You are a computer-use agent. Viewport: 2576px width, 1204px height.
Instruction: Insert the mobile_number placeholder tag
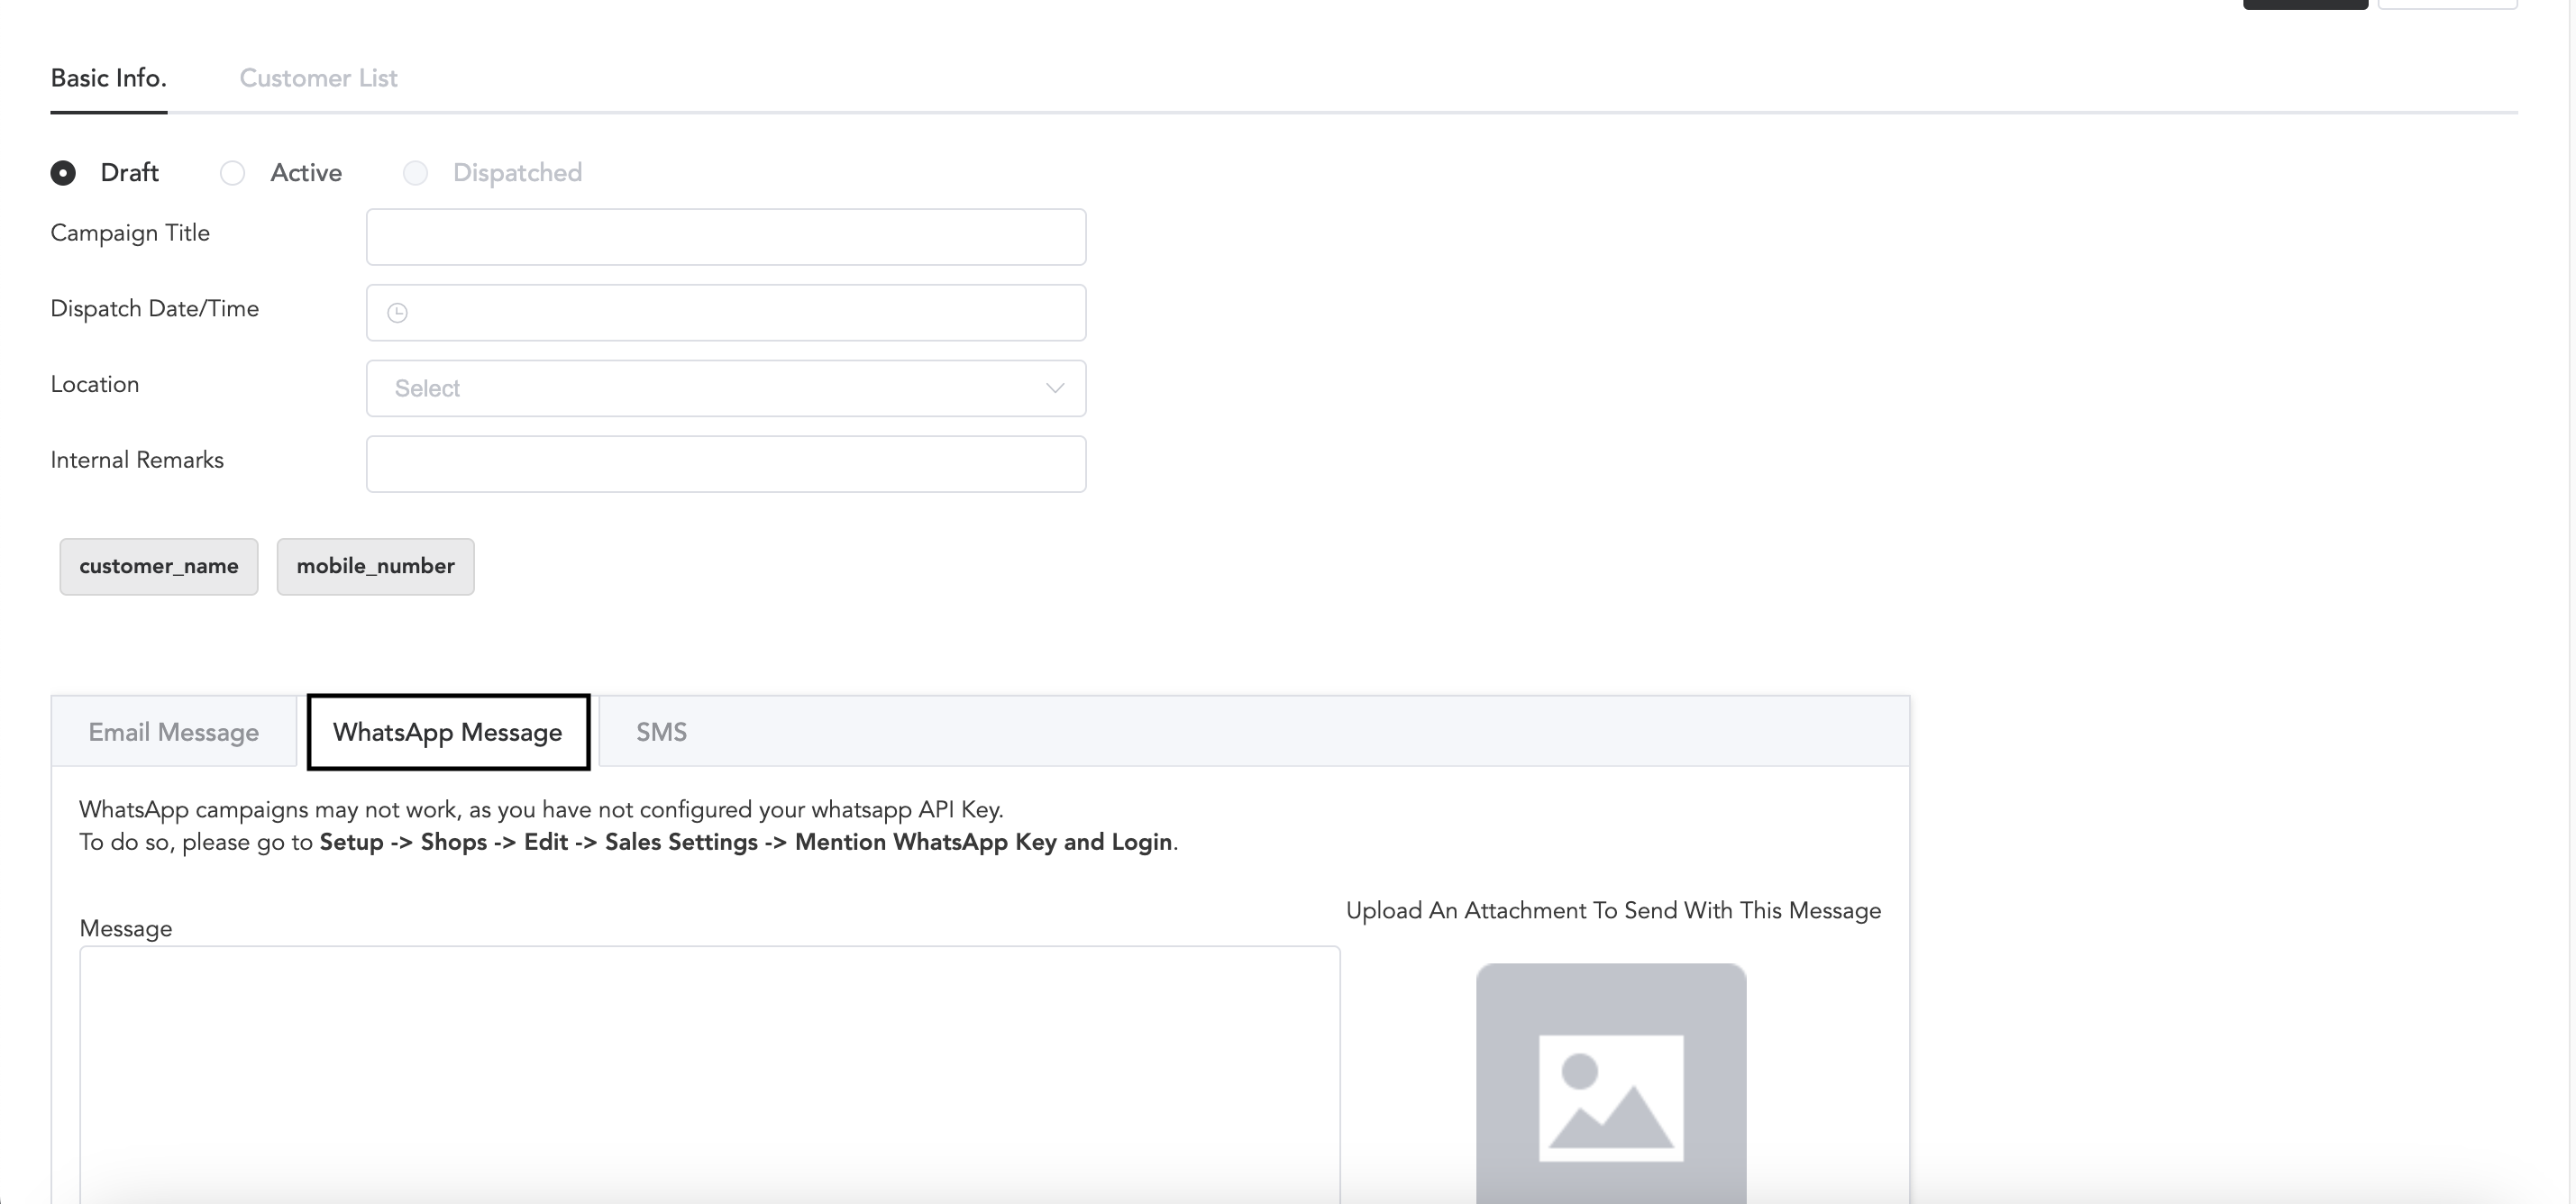tap(375, 566)
